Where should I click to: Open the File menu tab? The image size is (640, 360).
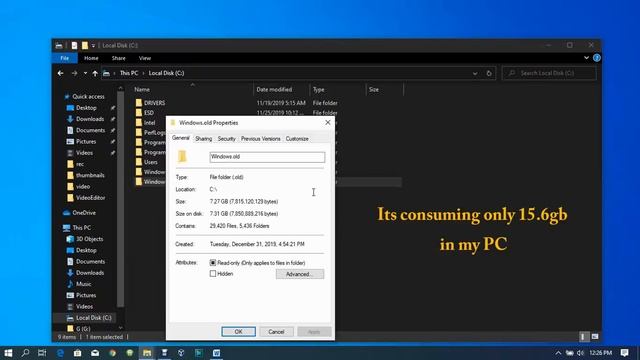[64, 58]
